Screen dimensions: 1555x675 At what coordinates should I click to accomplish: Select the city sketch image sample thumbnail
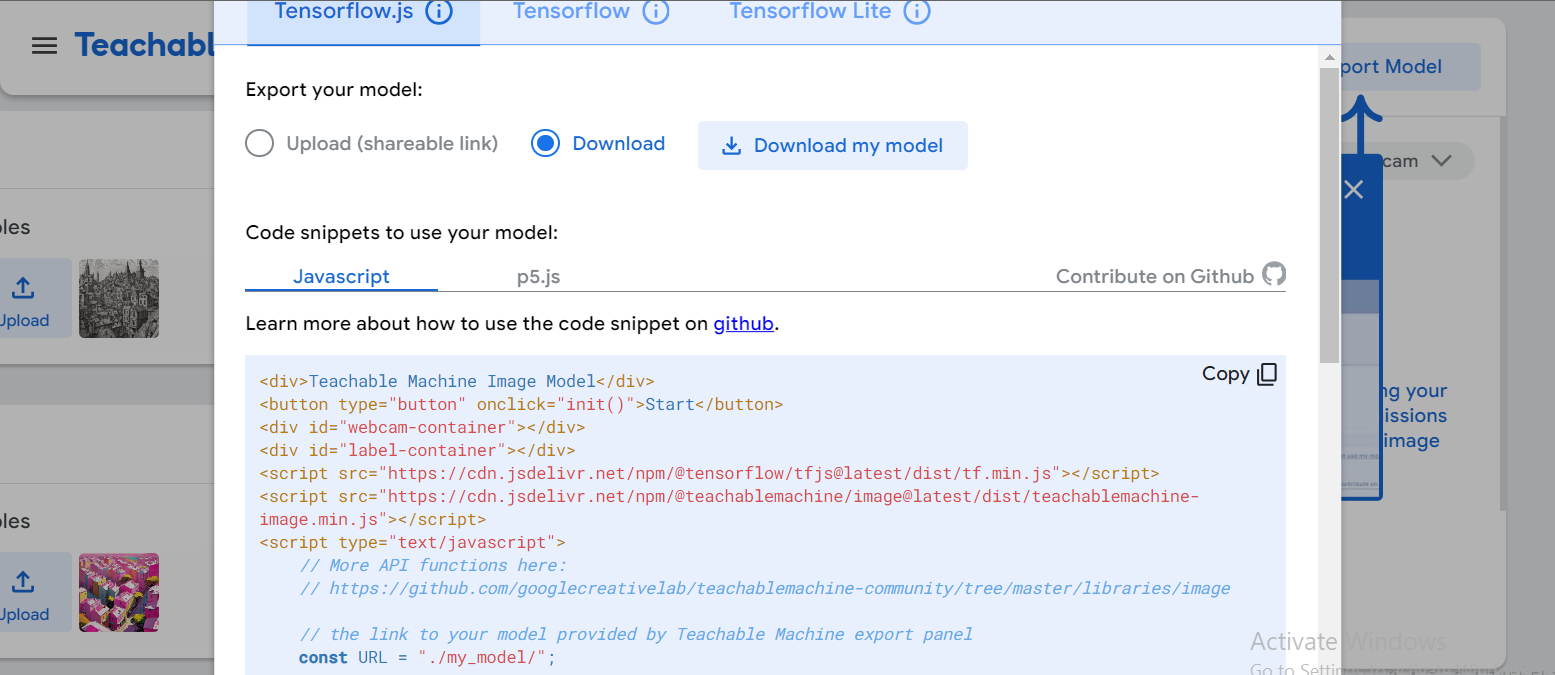119,298
